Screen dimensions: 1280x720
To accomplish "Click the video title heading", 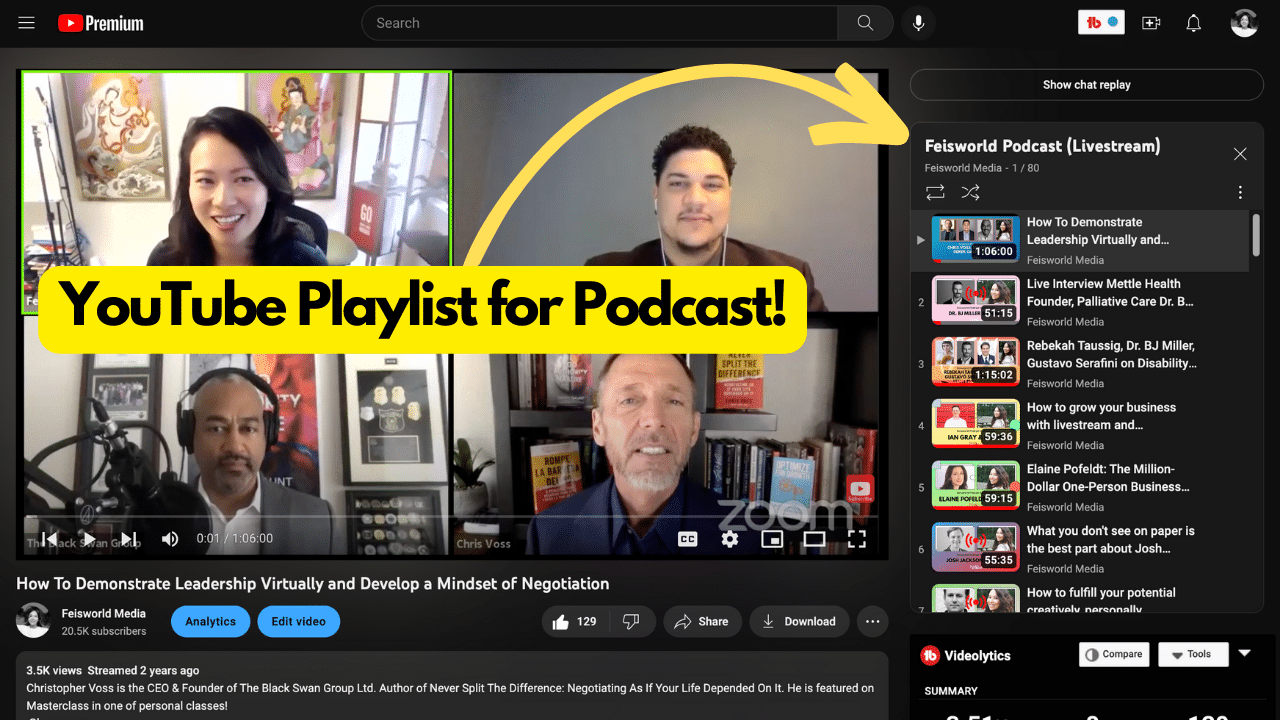I will [x=312, y=583].
